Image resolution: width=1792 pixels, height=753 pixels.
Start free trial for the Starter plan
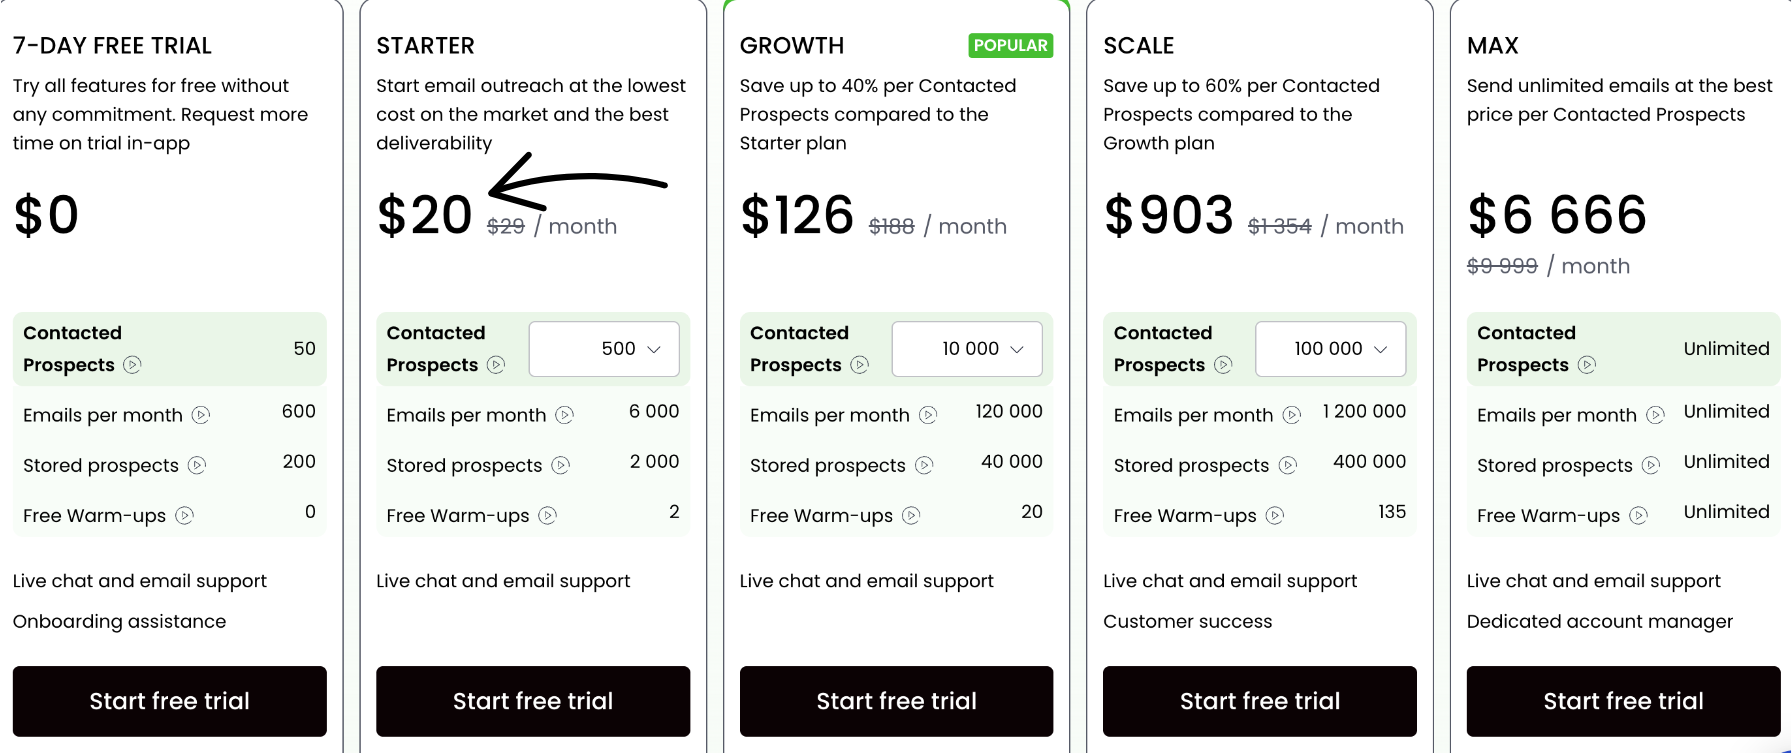pos(533,701)
